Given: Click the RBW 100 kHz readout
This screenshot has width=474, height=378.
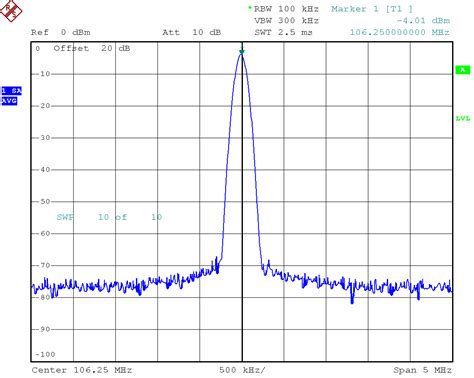Looking at the screenshot, I should coord(286,9).
